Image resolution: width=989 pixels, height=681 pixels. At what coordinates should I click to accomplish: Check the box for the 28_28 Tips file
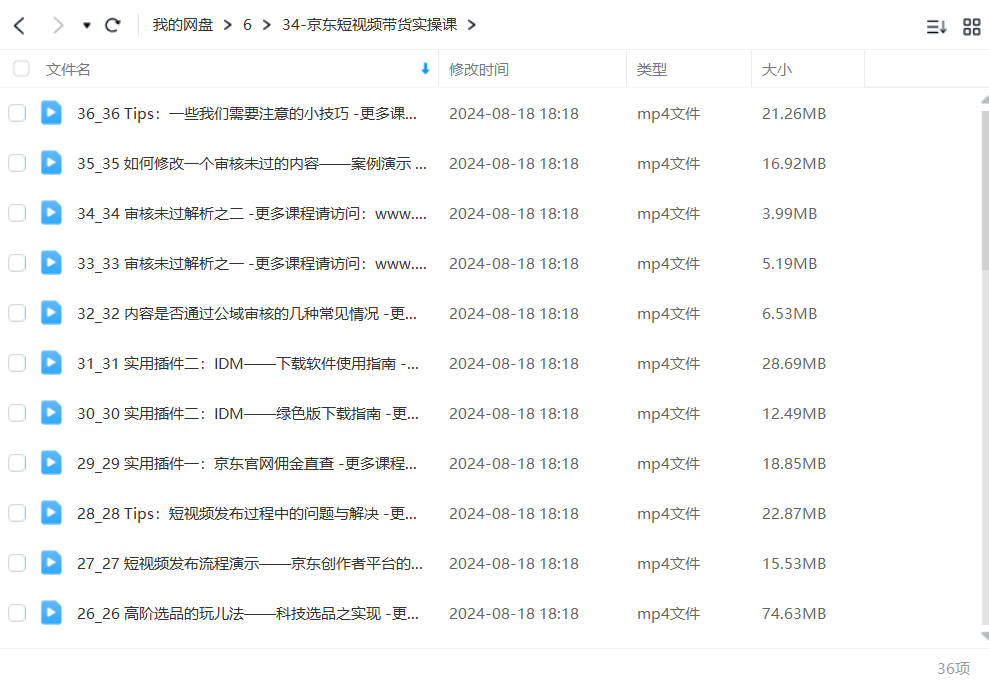[17, 513]
